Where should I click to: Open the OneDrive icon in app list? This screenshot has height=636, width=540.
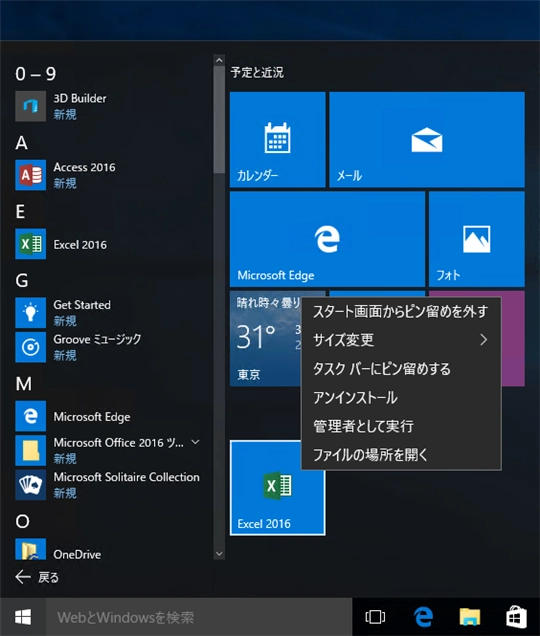(x=30, y=549)
